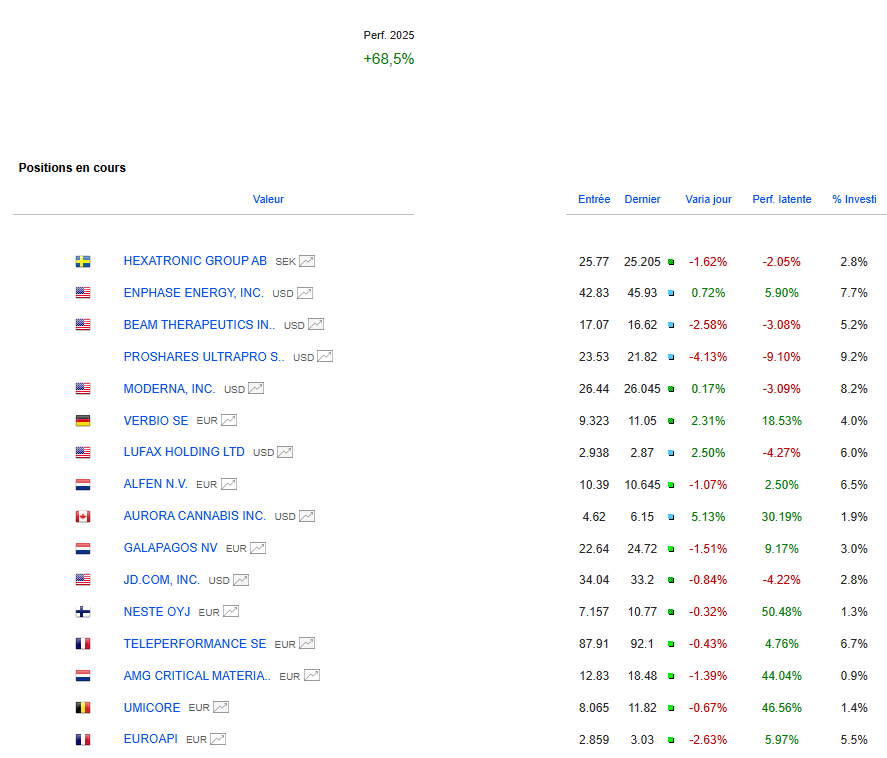Click the German flag beside VERBIO SE
Image resolution: width=887 pixels, height=758 pixels.
(x=83, y=421)
